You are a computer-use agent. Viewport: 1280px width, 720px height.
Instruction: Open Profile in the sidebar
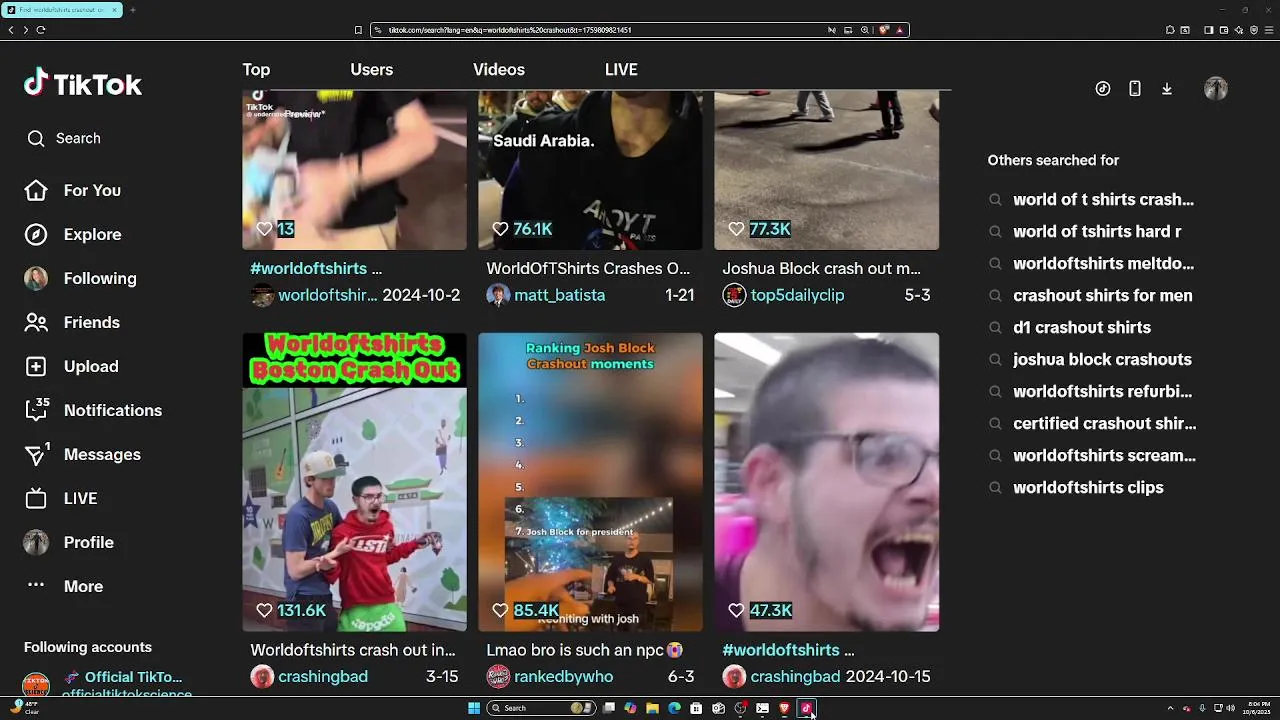coord(68,542)
